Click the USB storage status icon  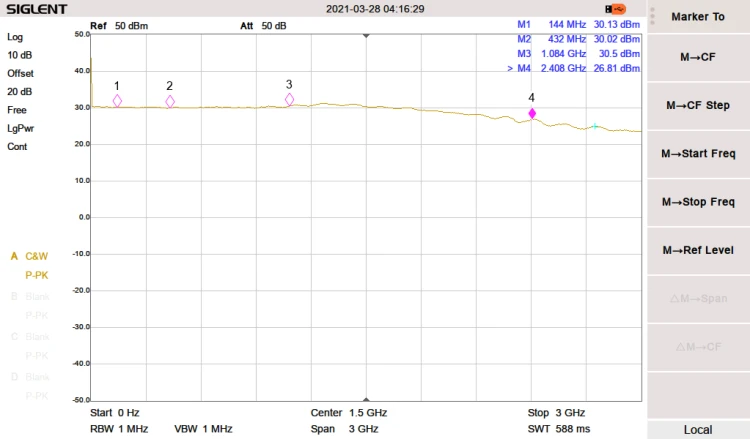click(616, 9)
